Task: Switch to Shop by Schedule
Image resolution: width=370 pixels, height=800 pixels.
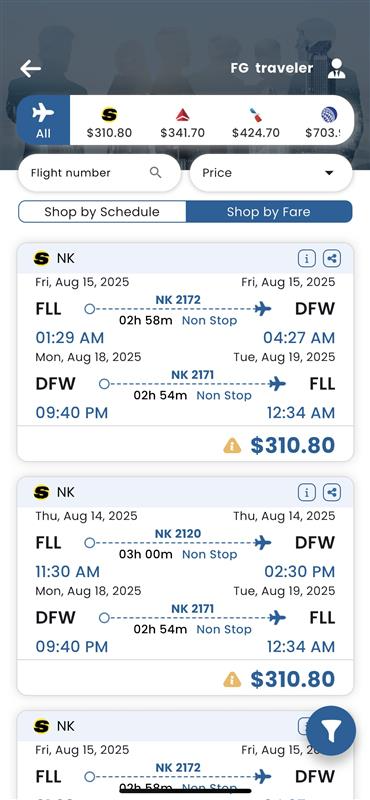Action: pos(102,212)
